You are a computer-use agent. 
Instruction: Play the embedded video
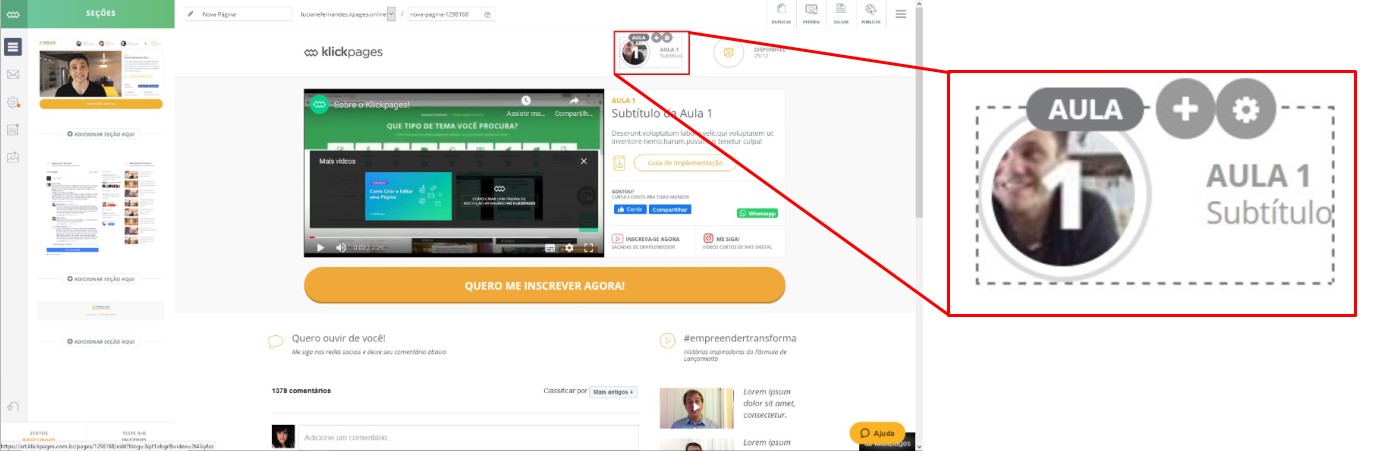click(321, 247)
